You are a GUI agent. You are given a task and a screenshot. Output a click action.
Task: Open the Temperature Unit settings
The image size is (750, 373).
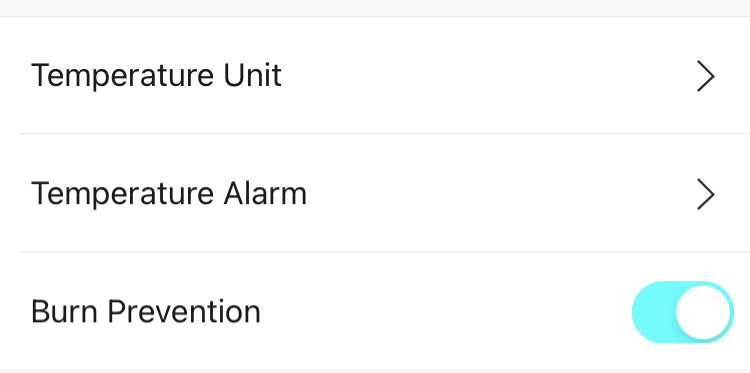pyautogui.click(x=375, y=76)
